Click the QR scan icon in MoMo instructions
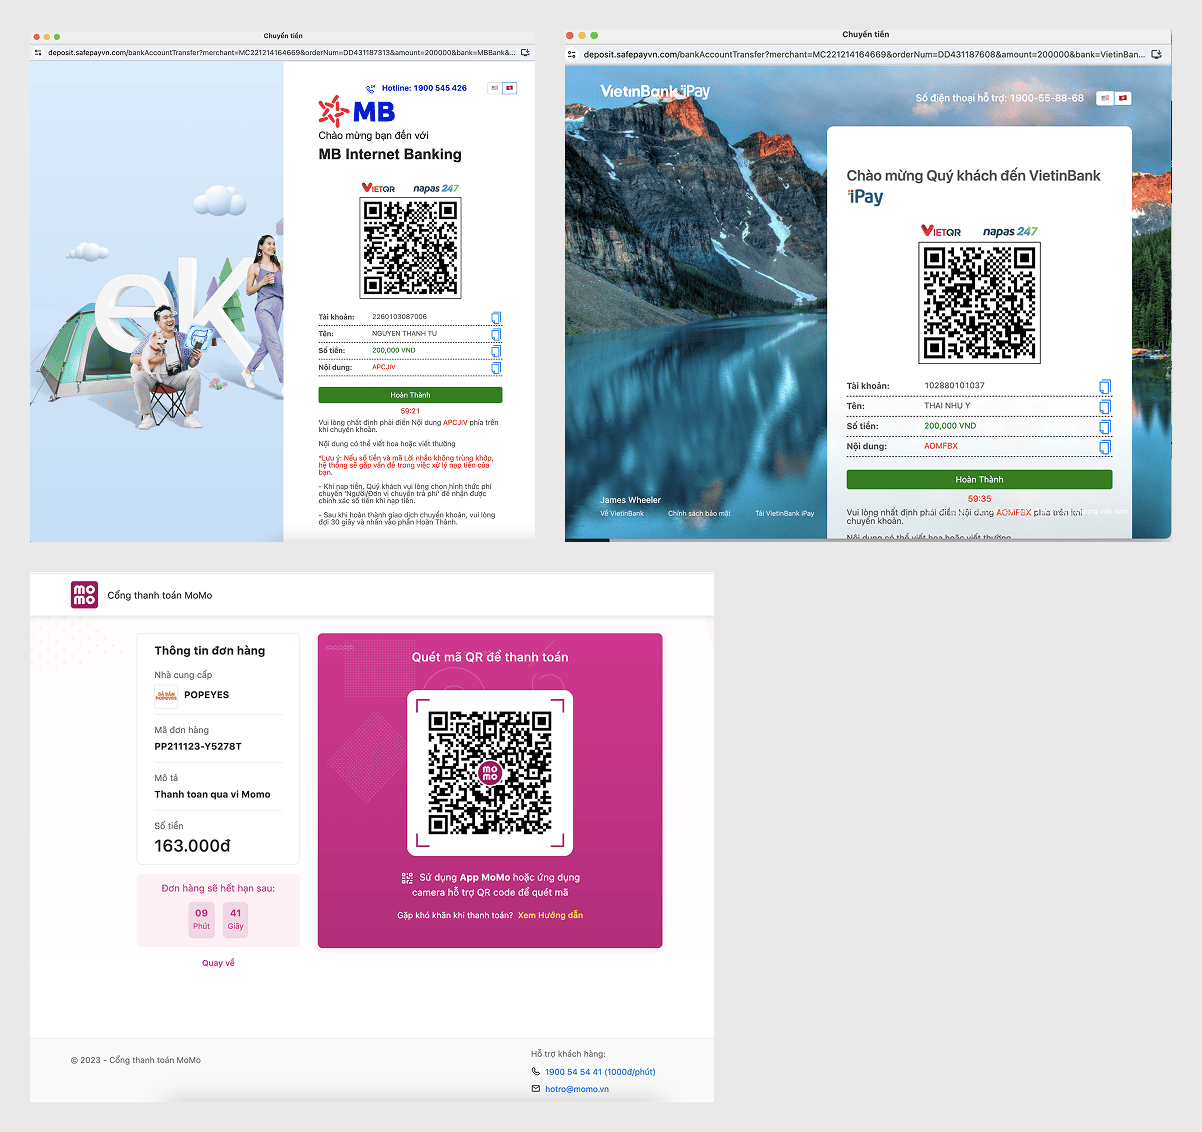This screenshot has height=1132, width=1202. pyautogui.click(x=407, y=877)
